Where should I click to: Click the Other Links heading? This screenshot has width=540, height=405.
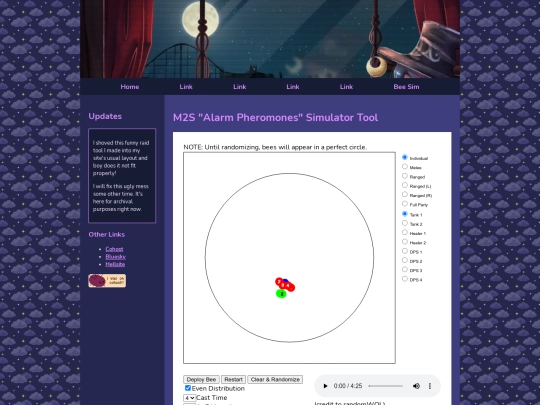[x=107, y=235]
